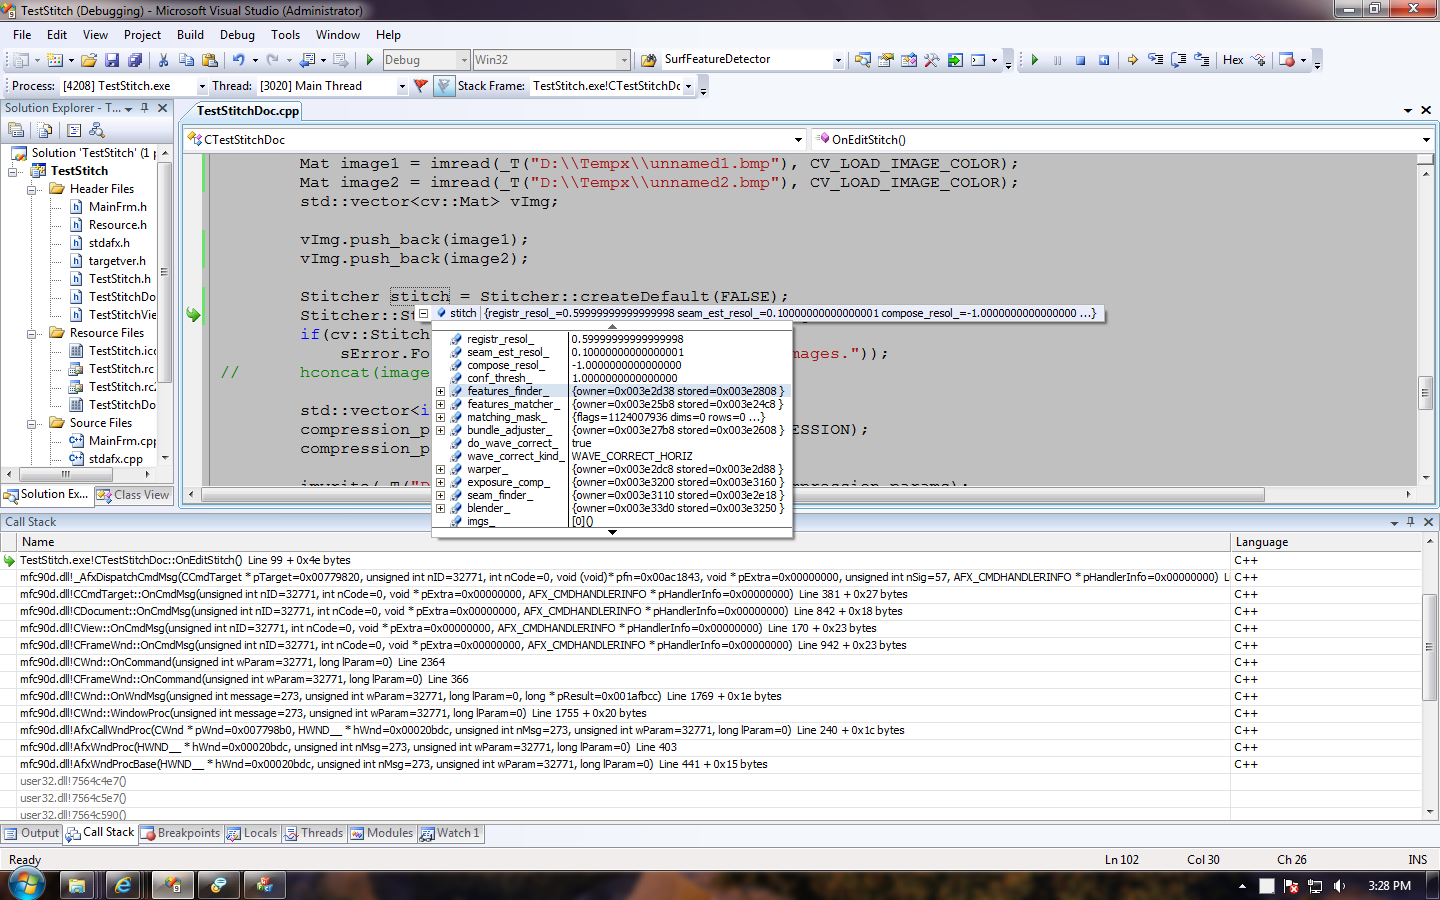Collapse the Header Files folder
The height and width of the screenshot is (900, 1440).
[32, 189]
